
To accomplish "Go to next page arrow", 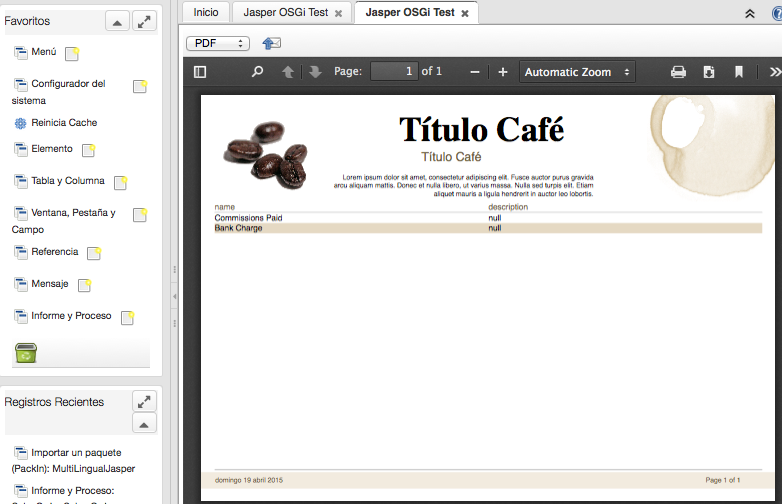I will click(314, 72).
